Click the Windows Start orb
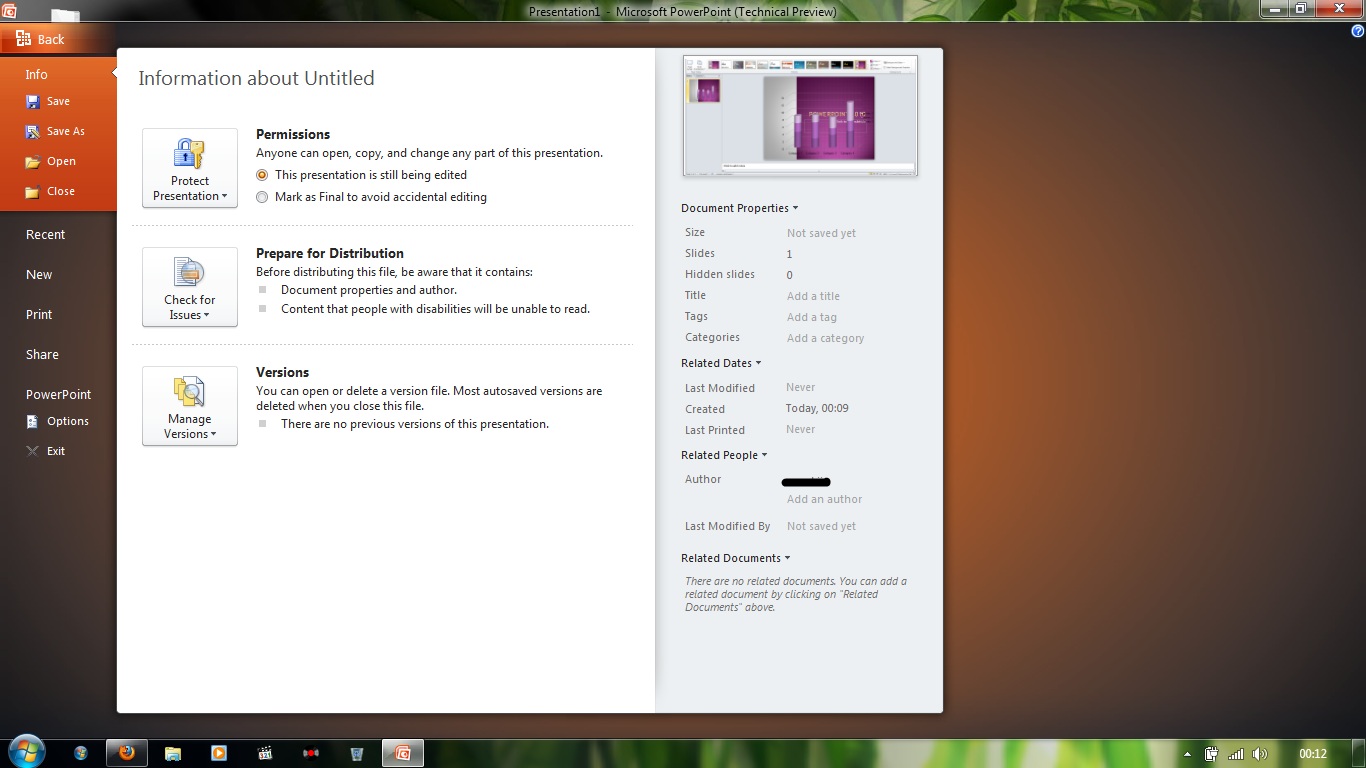 tap(27, 752)
